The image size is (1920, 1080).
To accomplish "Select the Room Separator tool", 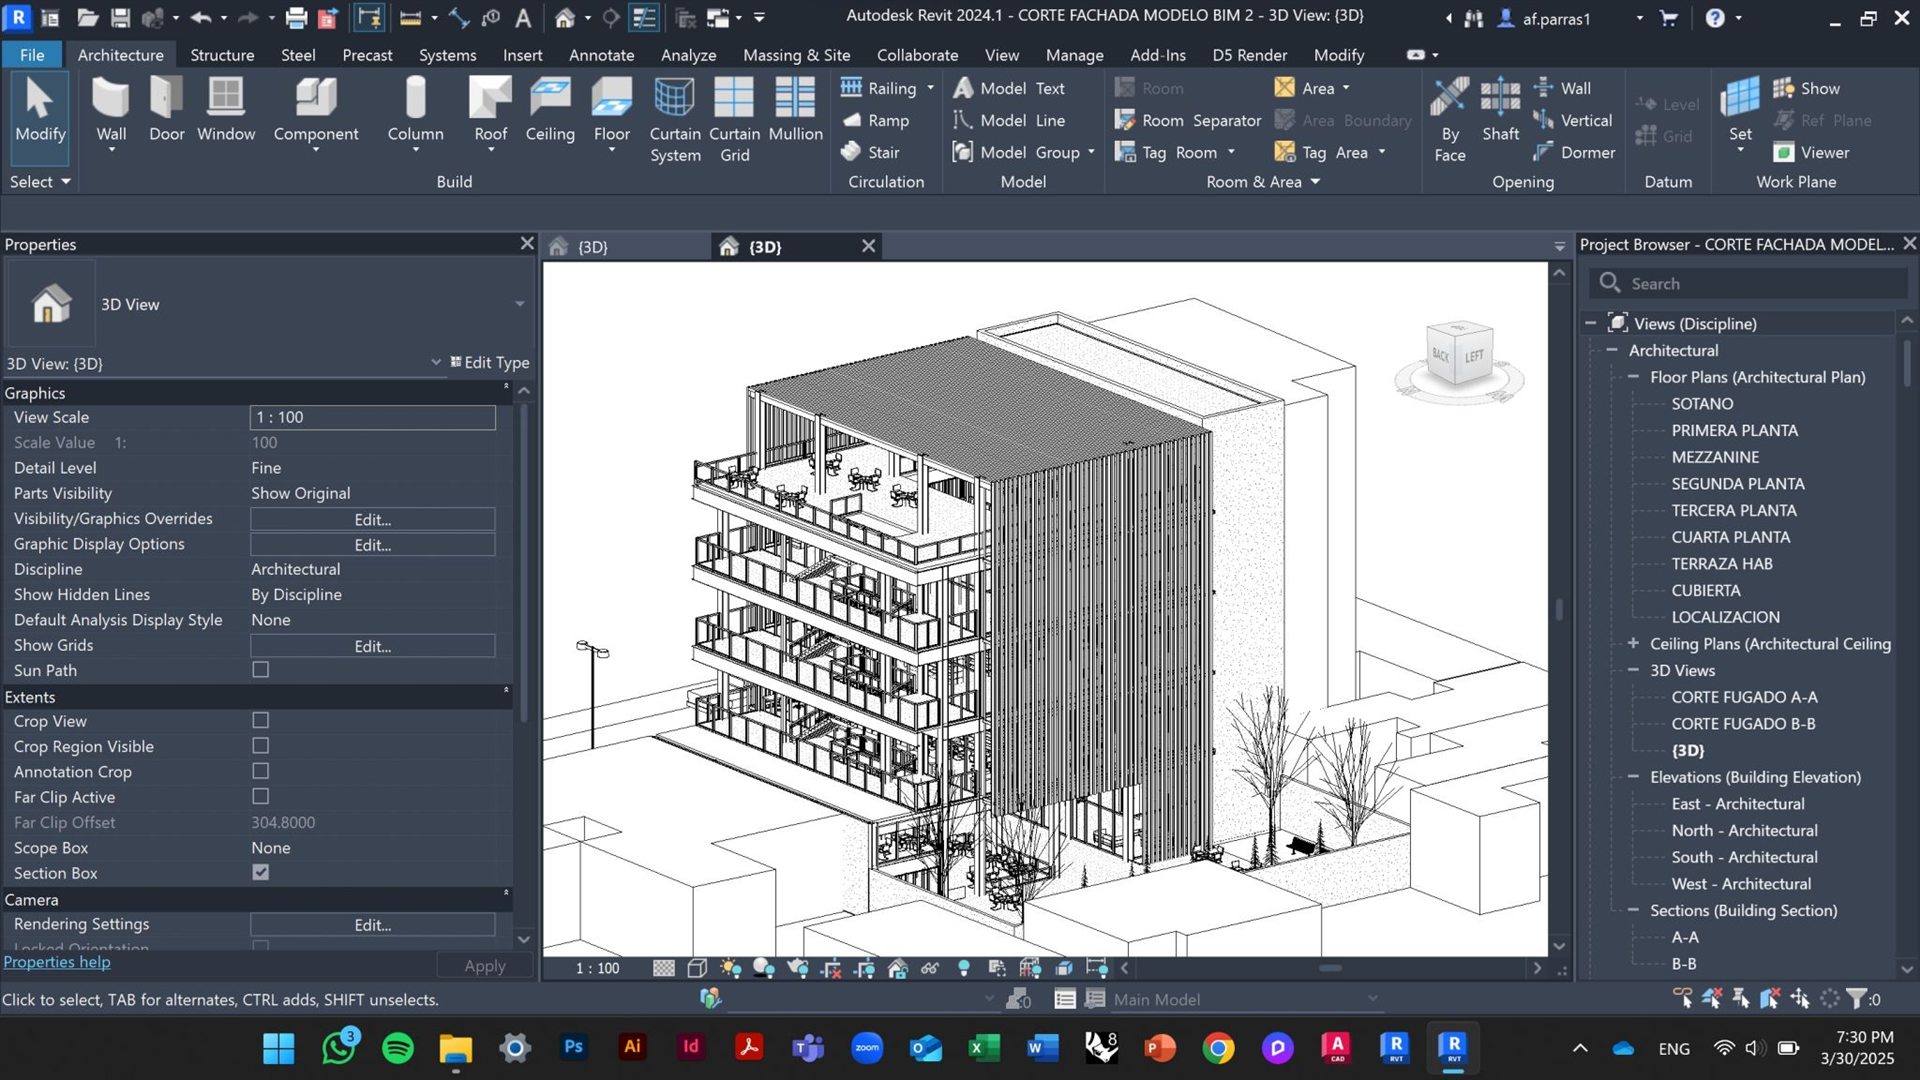I will click(1187, 120).
